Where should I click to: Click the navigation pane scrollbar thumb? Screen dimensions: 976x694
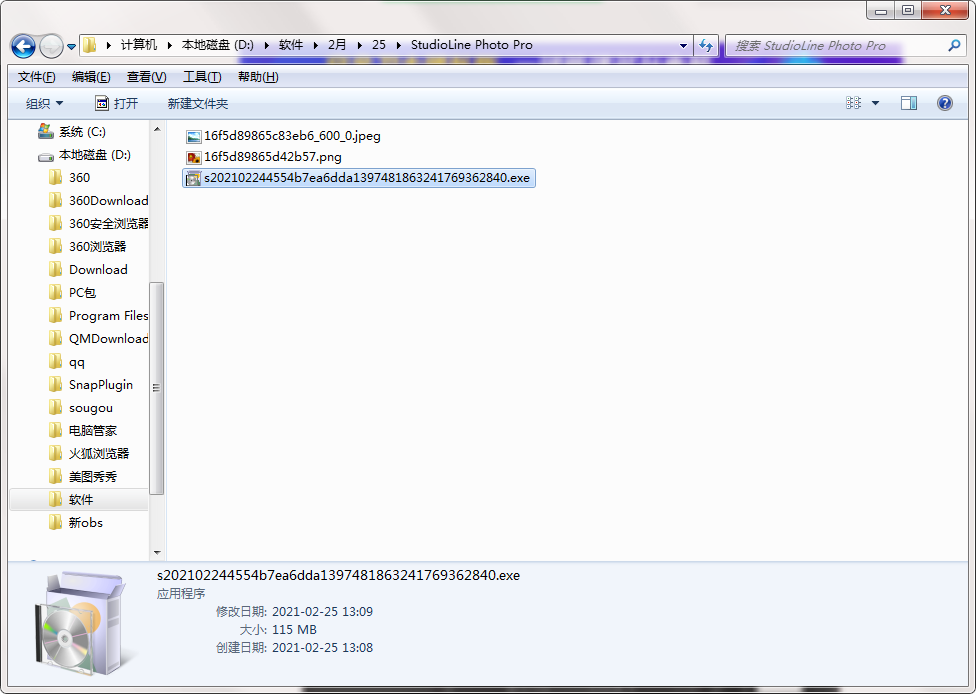coord(157,388)
